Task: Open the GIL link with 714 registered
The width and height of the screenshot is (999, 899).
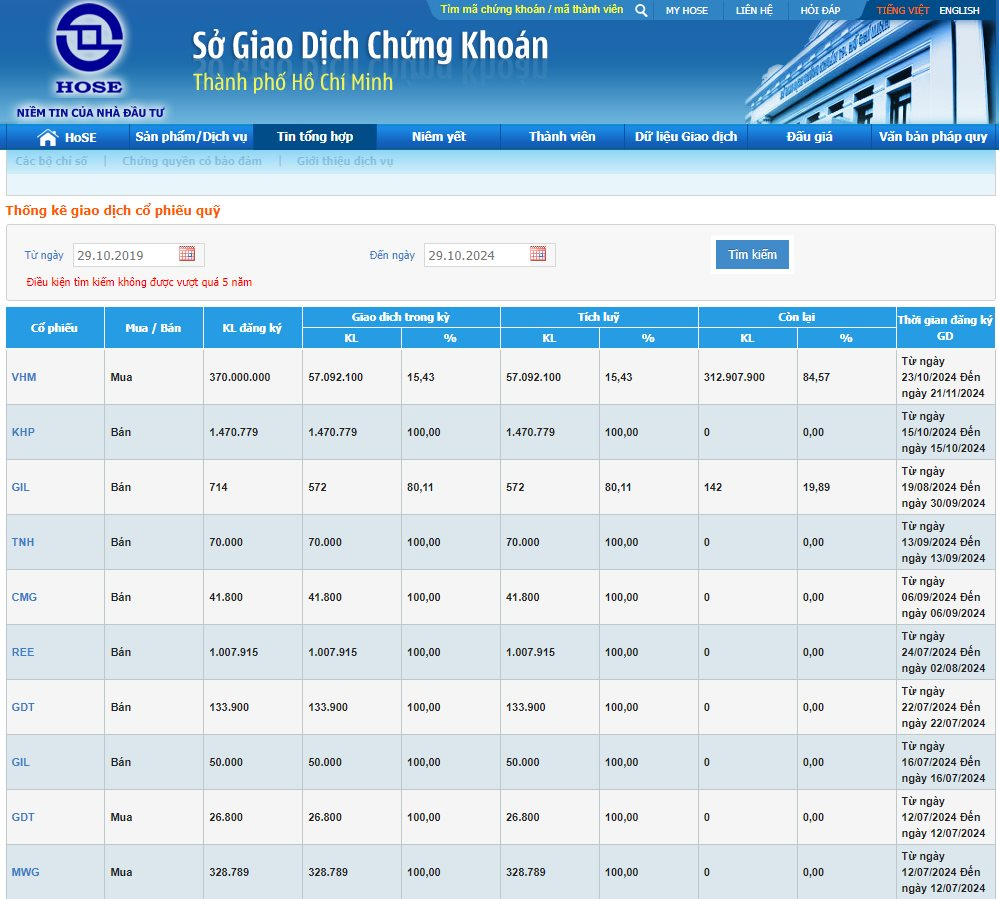Action: [20, 487]
